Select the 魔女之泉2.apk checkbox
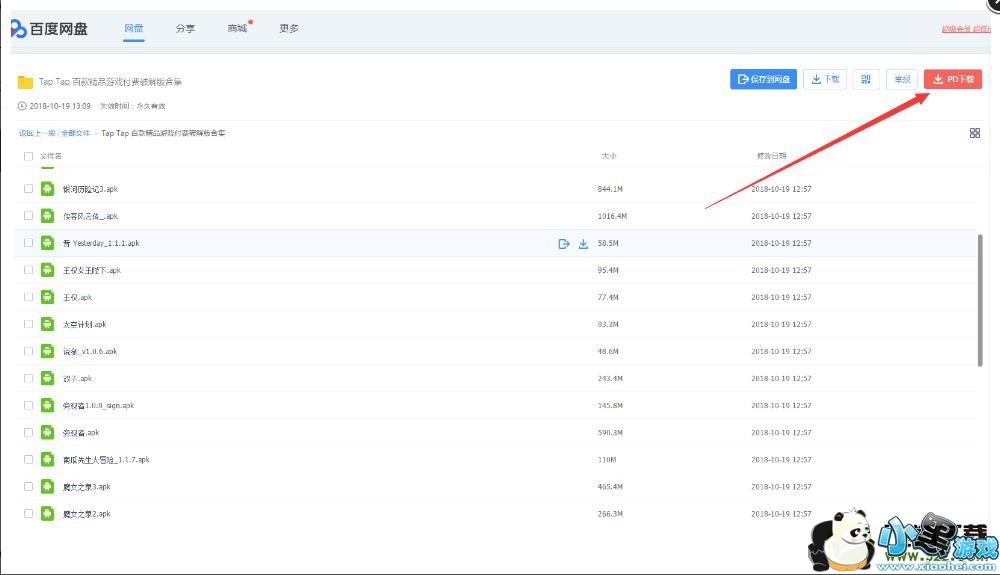Image resolution: width=1000 pixels, height=575 pixels. [x=28, y=513]
